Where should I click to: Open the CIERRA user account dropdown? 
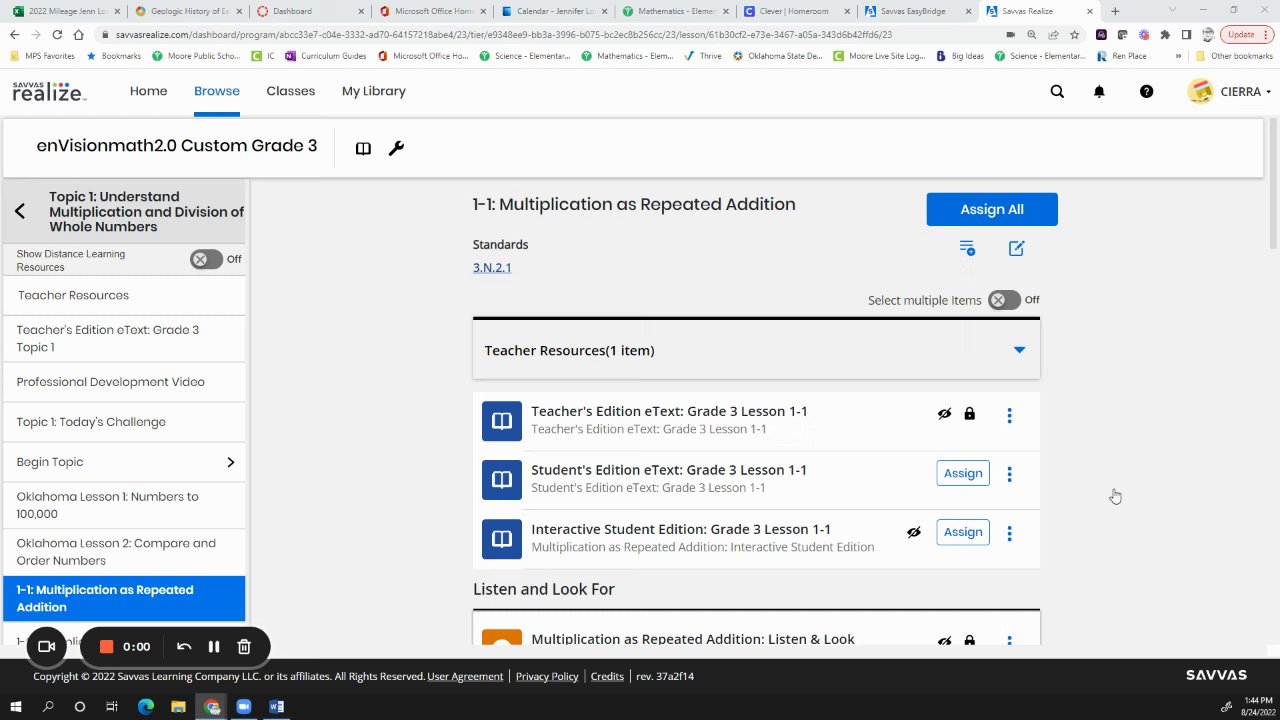pyautogui.click(x=1229, y=91)
